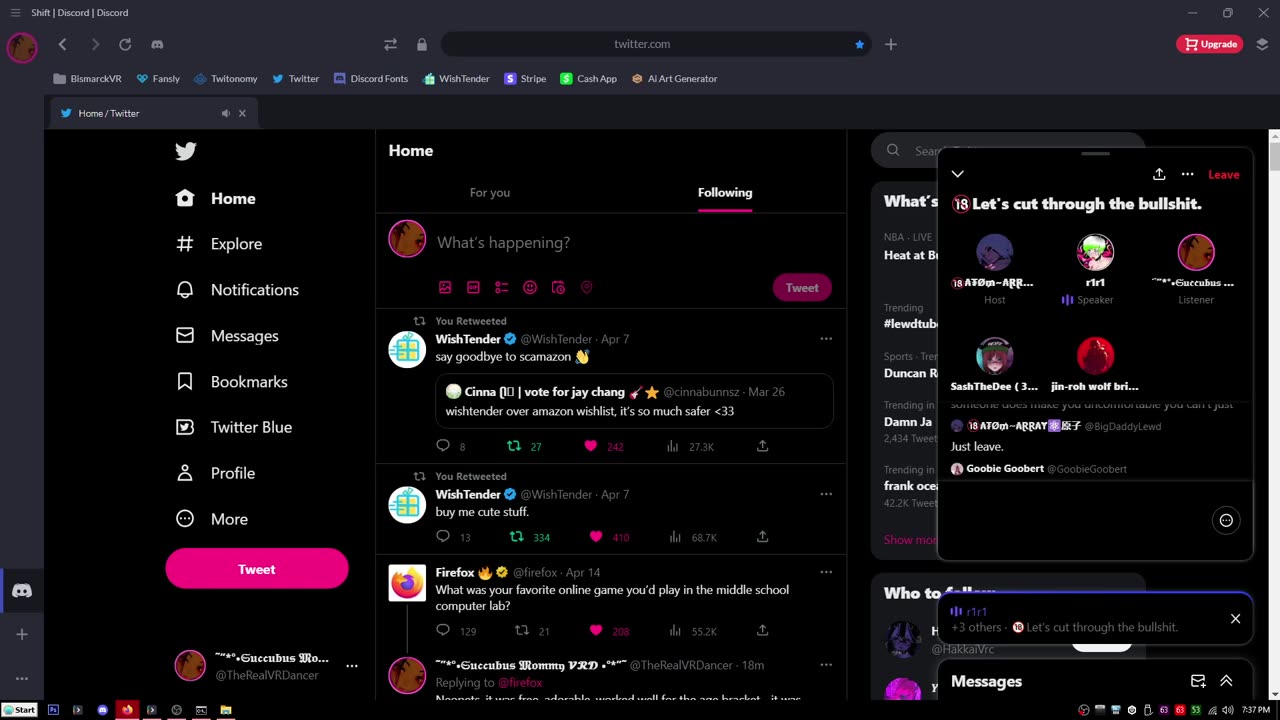
Task: Click the small Tweet submit button
Action: 802,288
